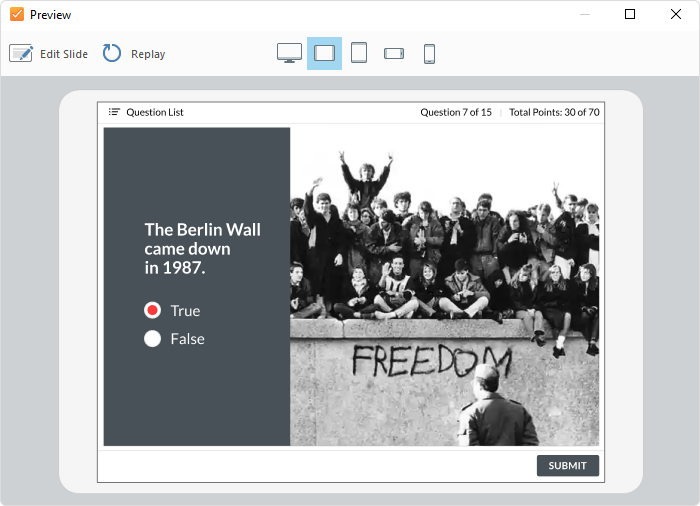This screenshot has width=700, height=506.
Task: Select the tablet portrait preview mode
Action: pyautogui.click(x=359, y=53)
